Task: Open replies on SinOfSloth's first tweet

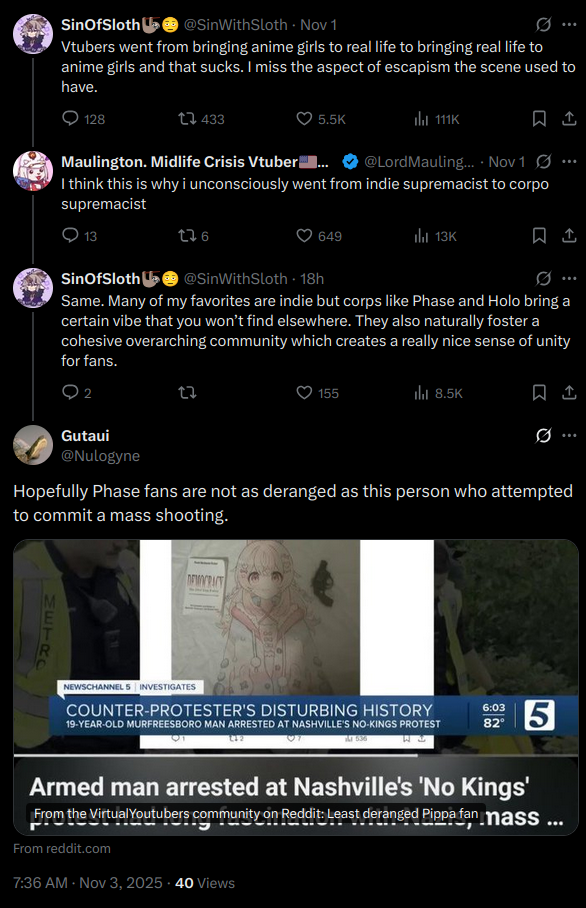Action: coord(83,119)
